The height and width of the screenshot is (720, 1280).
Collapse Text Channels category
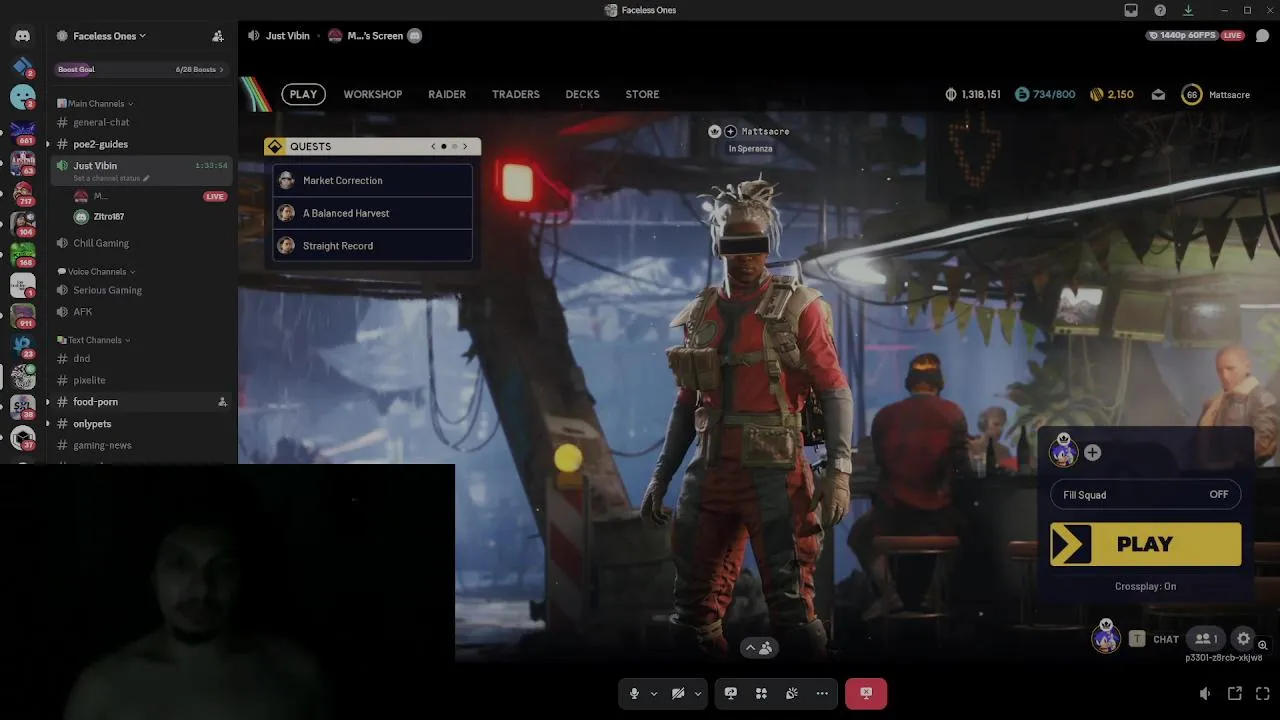tap(94, 340)
